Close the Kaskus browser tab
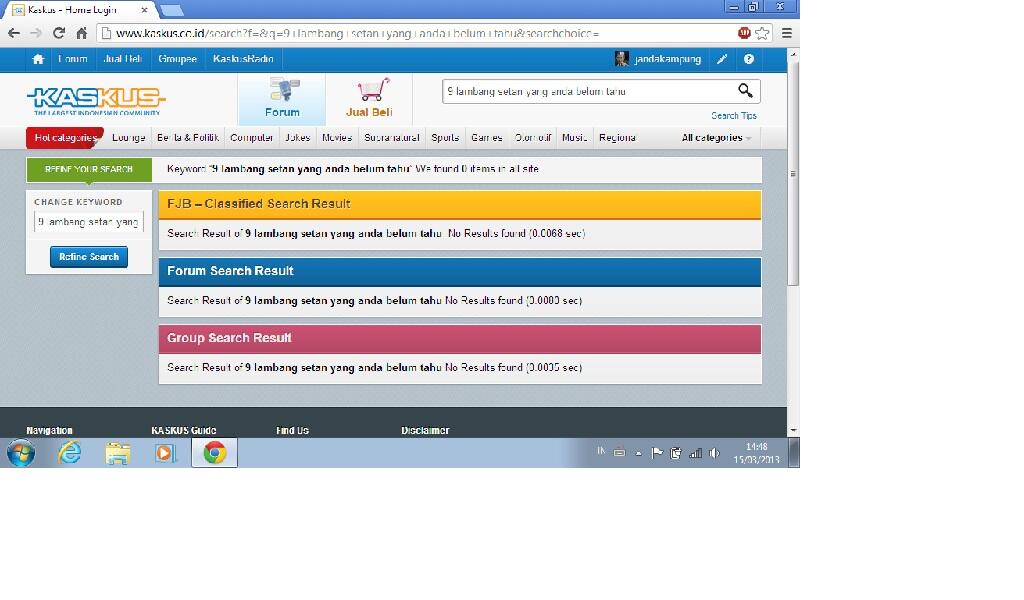Image resolution: width=1024 pixels, height=600 pixels. (x=144, y=10)
